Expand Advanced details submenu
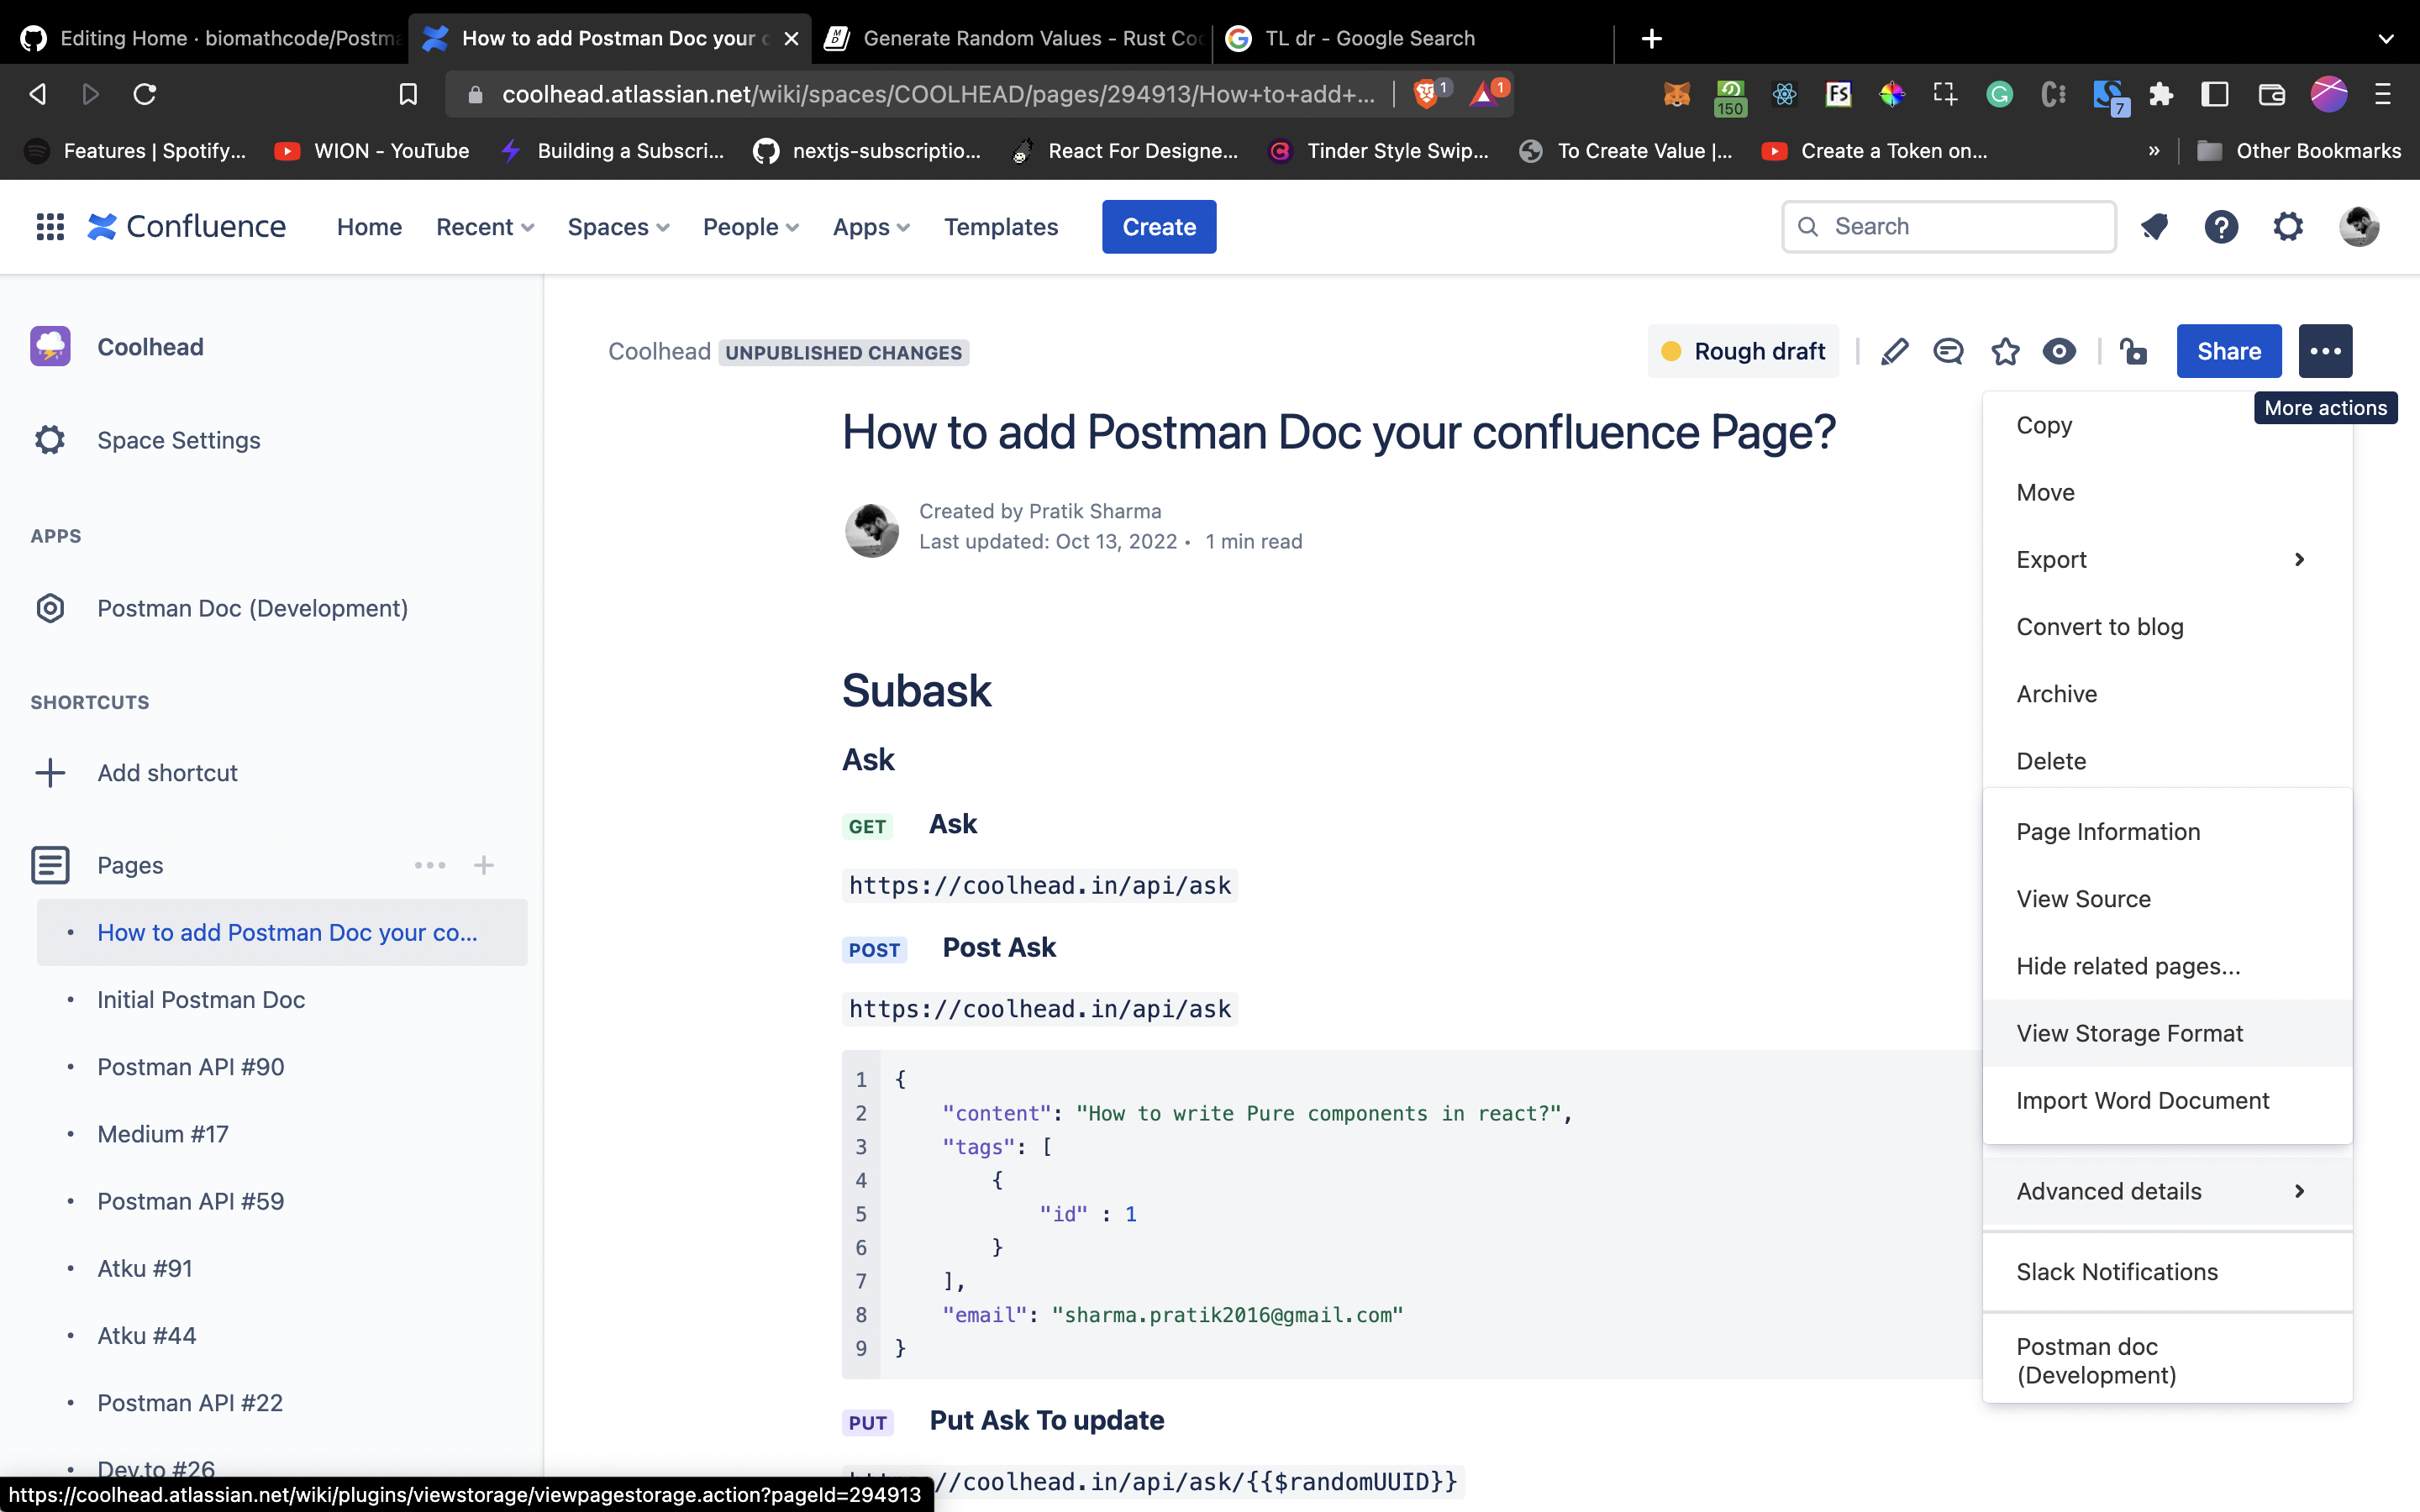This screenshot has width=2420, height=1512. pyautogui.click(x=2167, y=1191)
